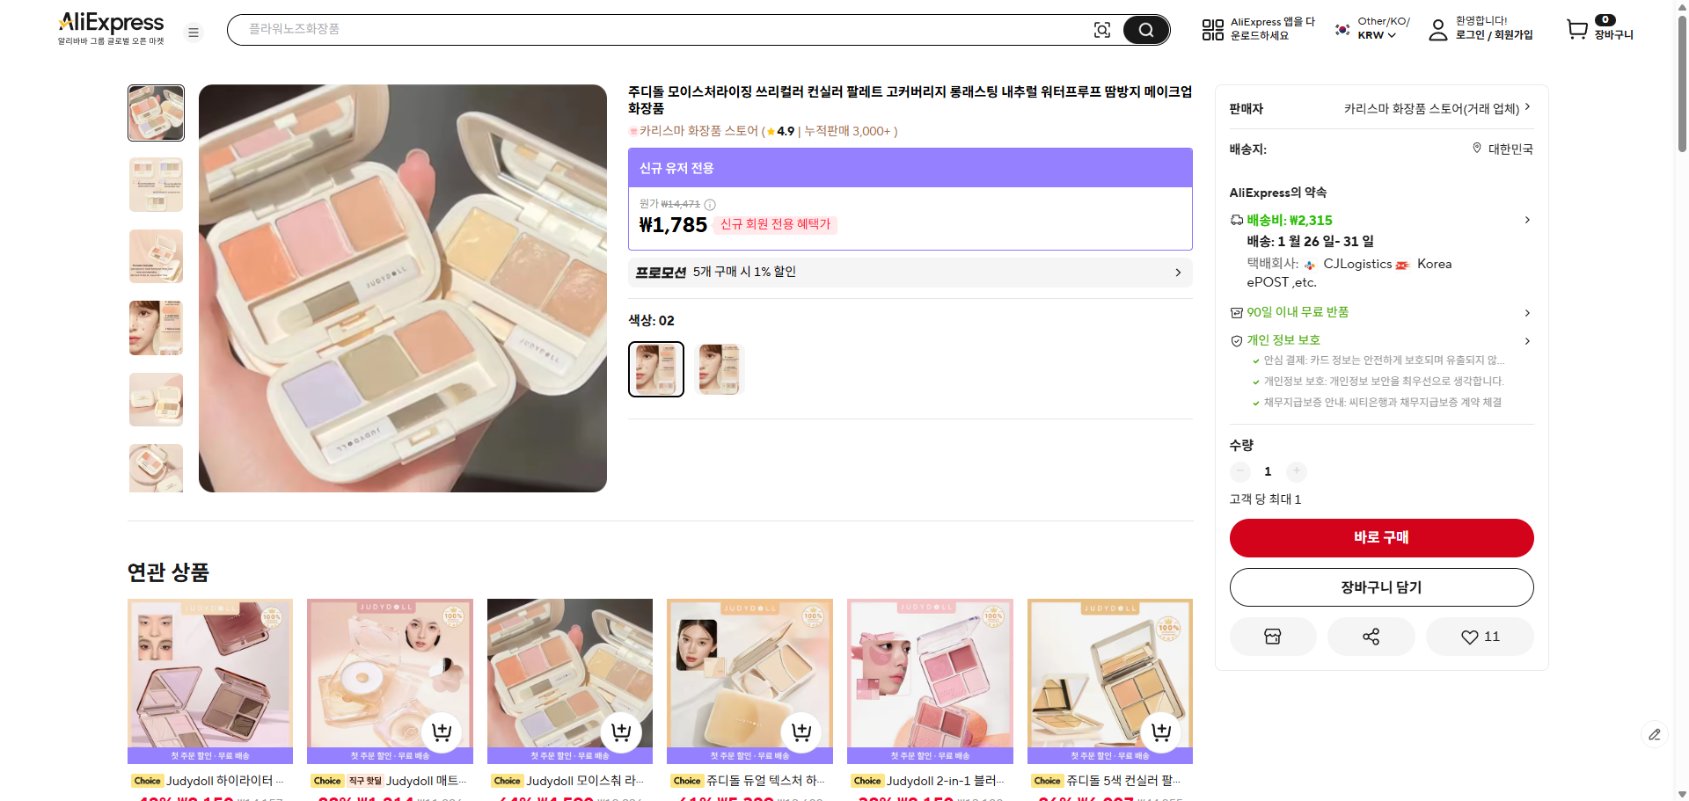Click the 고객 당 최대 1 limit text

1265,499
